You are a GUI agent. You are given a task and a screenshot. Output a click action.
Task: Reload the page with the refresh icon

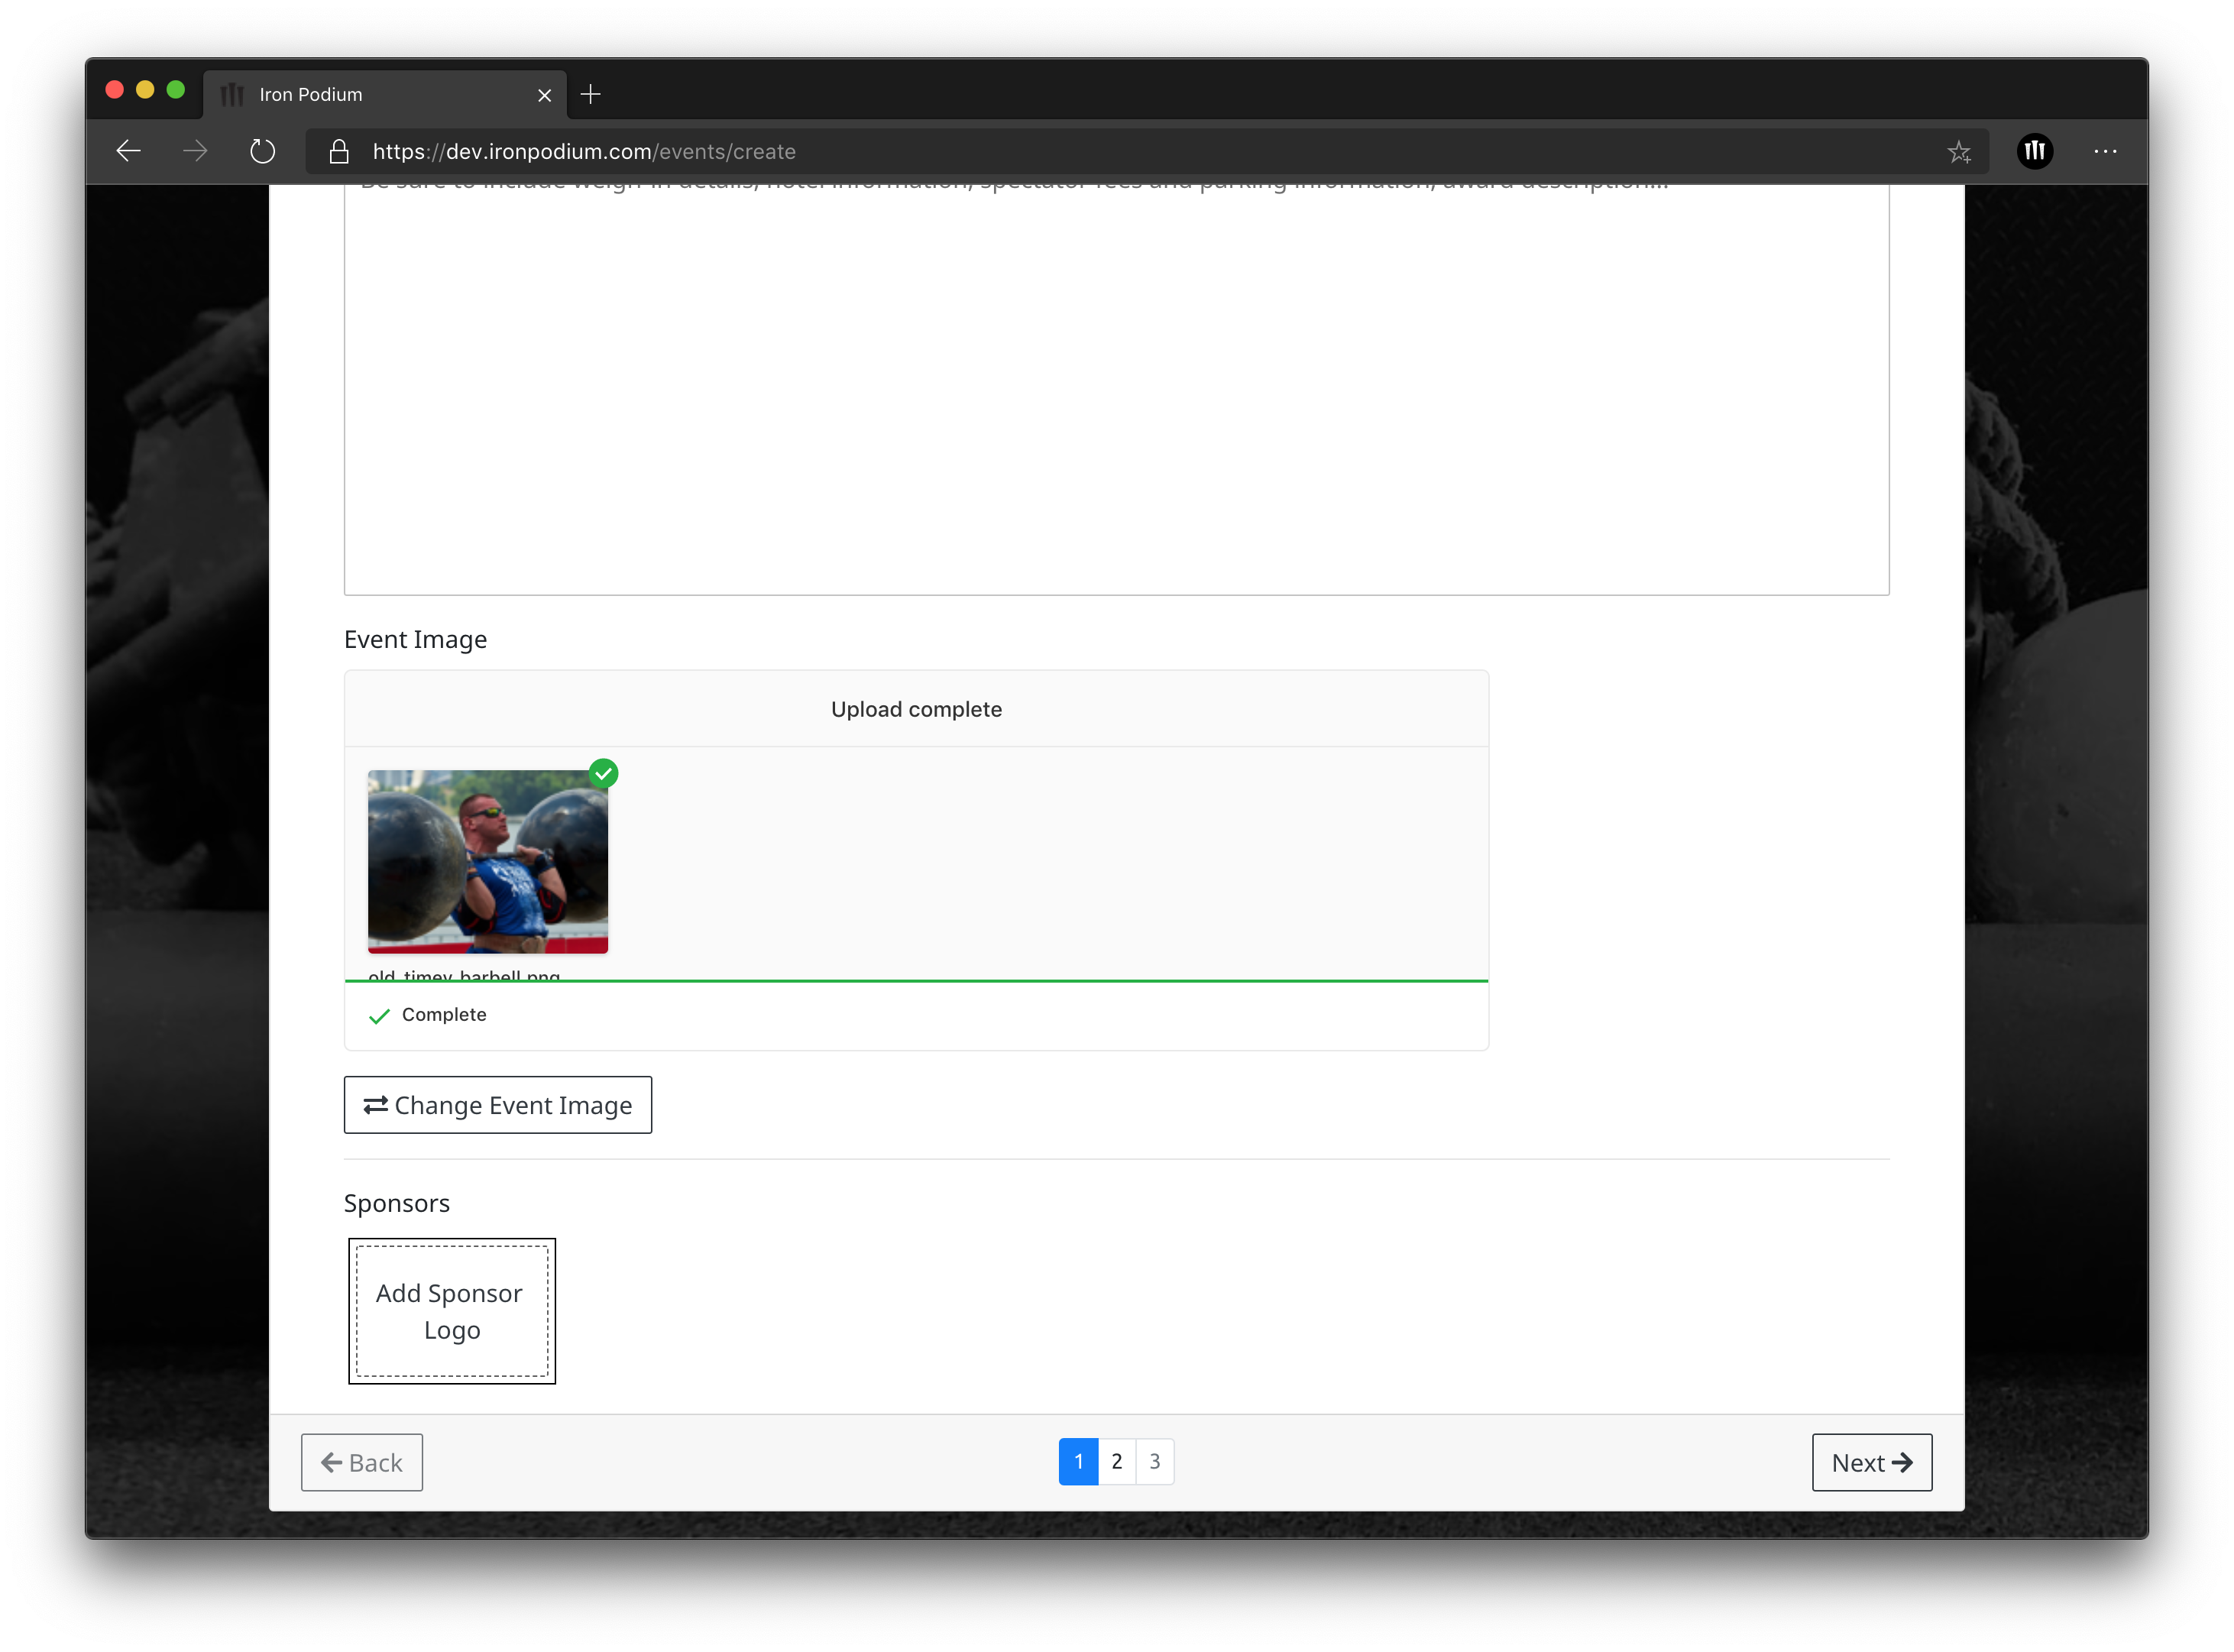(262, 151)
